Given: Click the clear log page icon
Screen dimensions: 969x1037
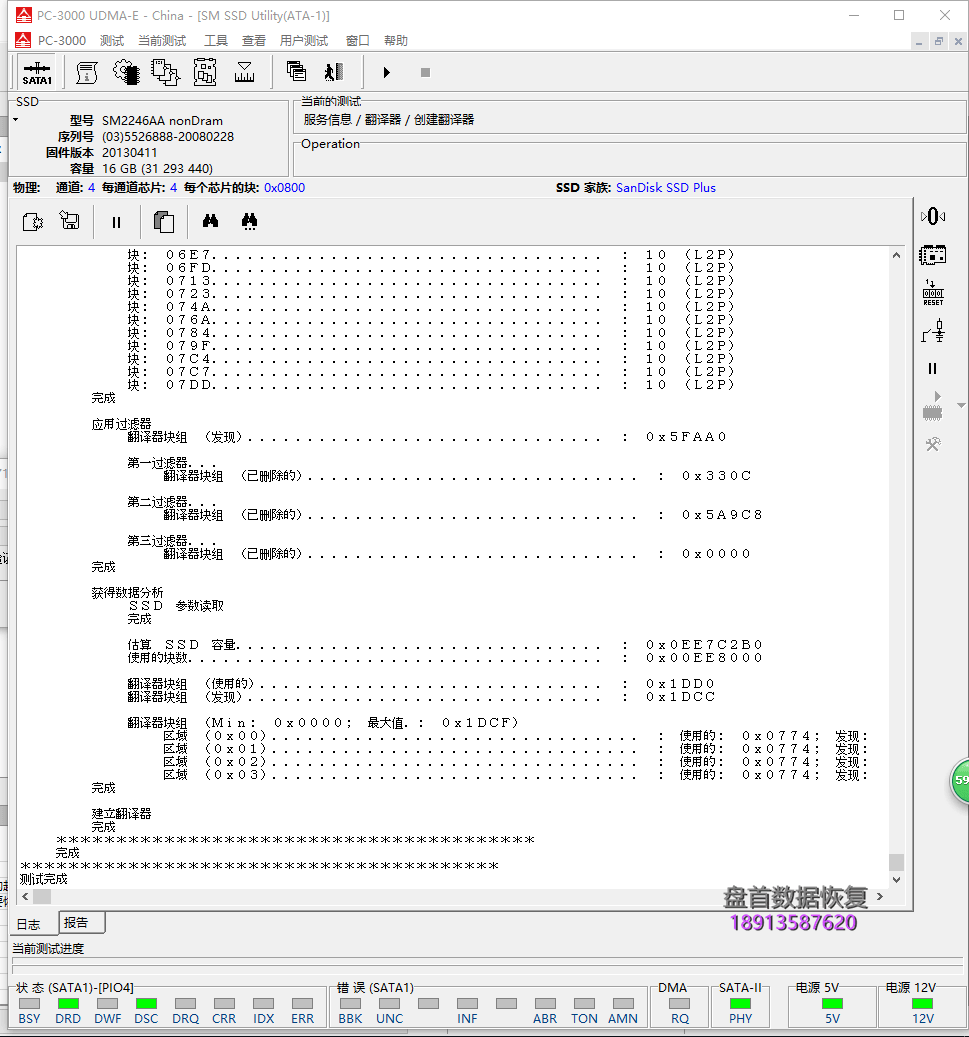Looking at the screenshot, I should (32, 222).
